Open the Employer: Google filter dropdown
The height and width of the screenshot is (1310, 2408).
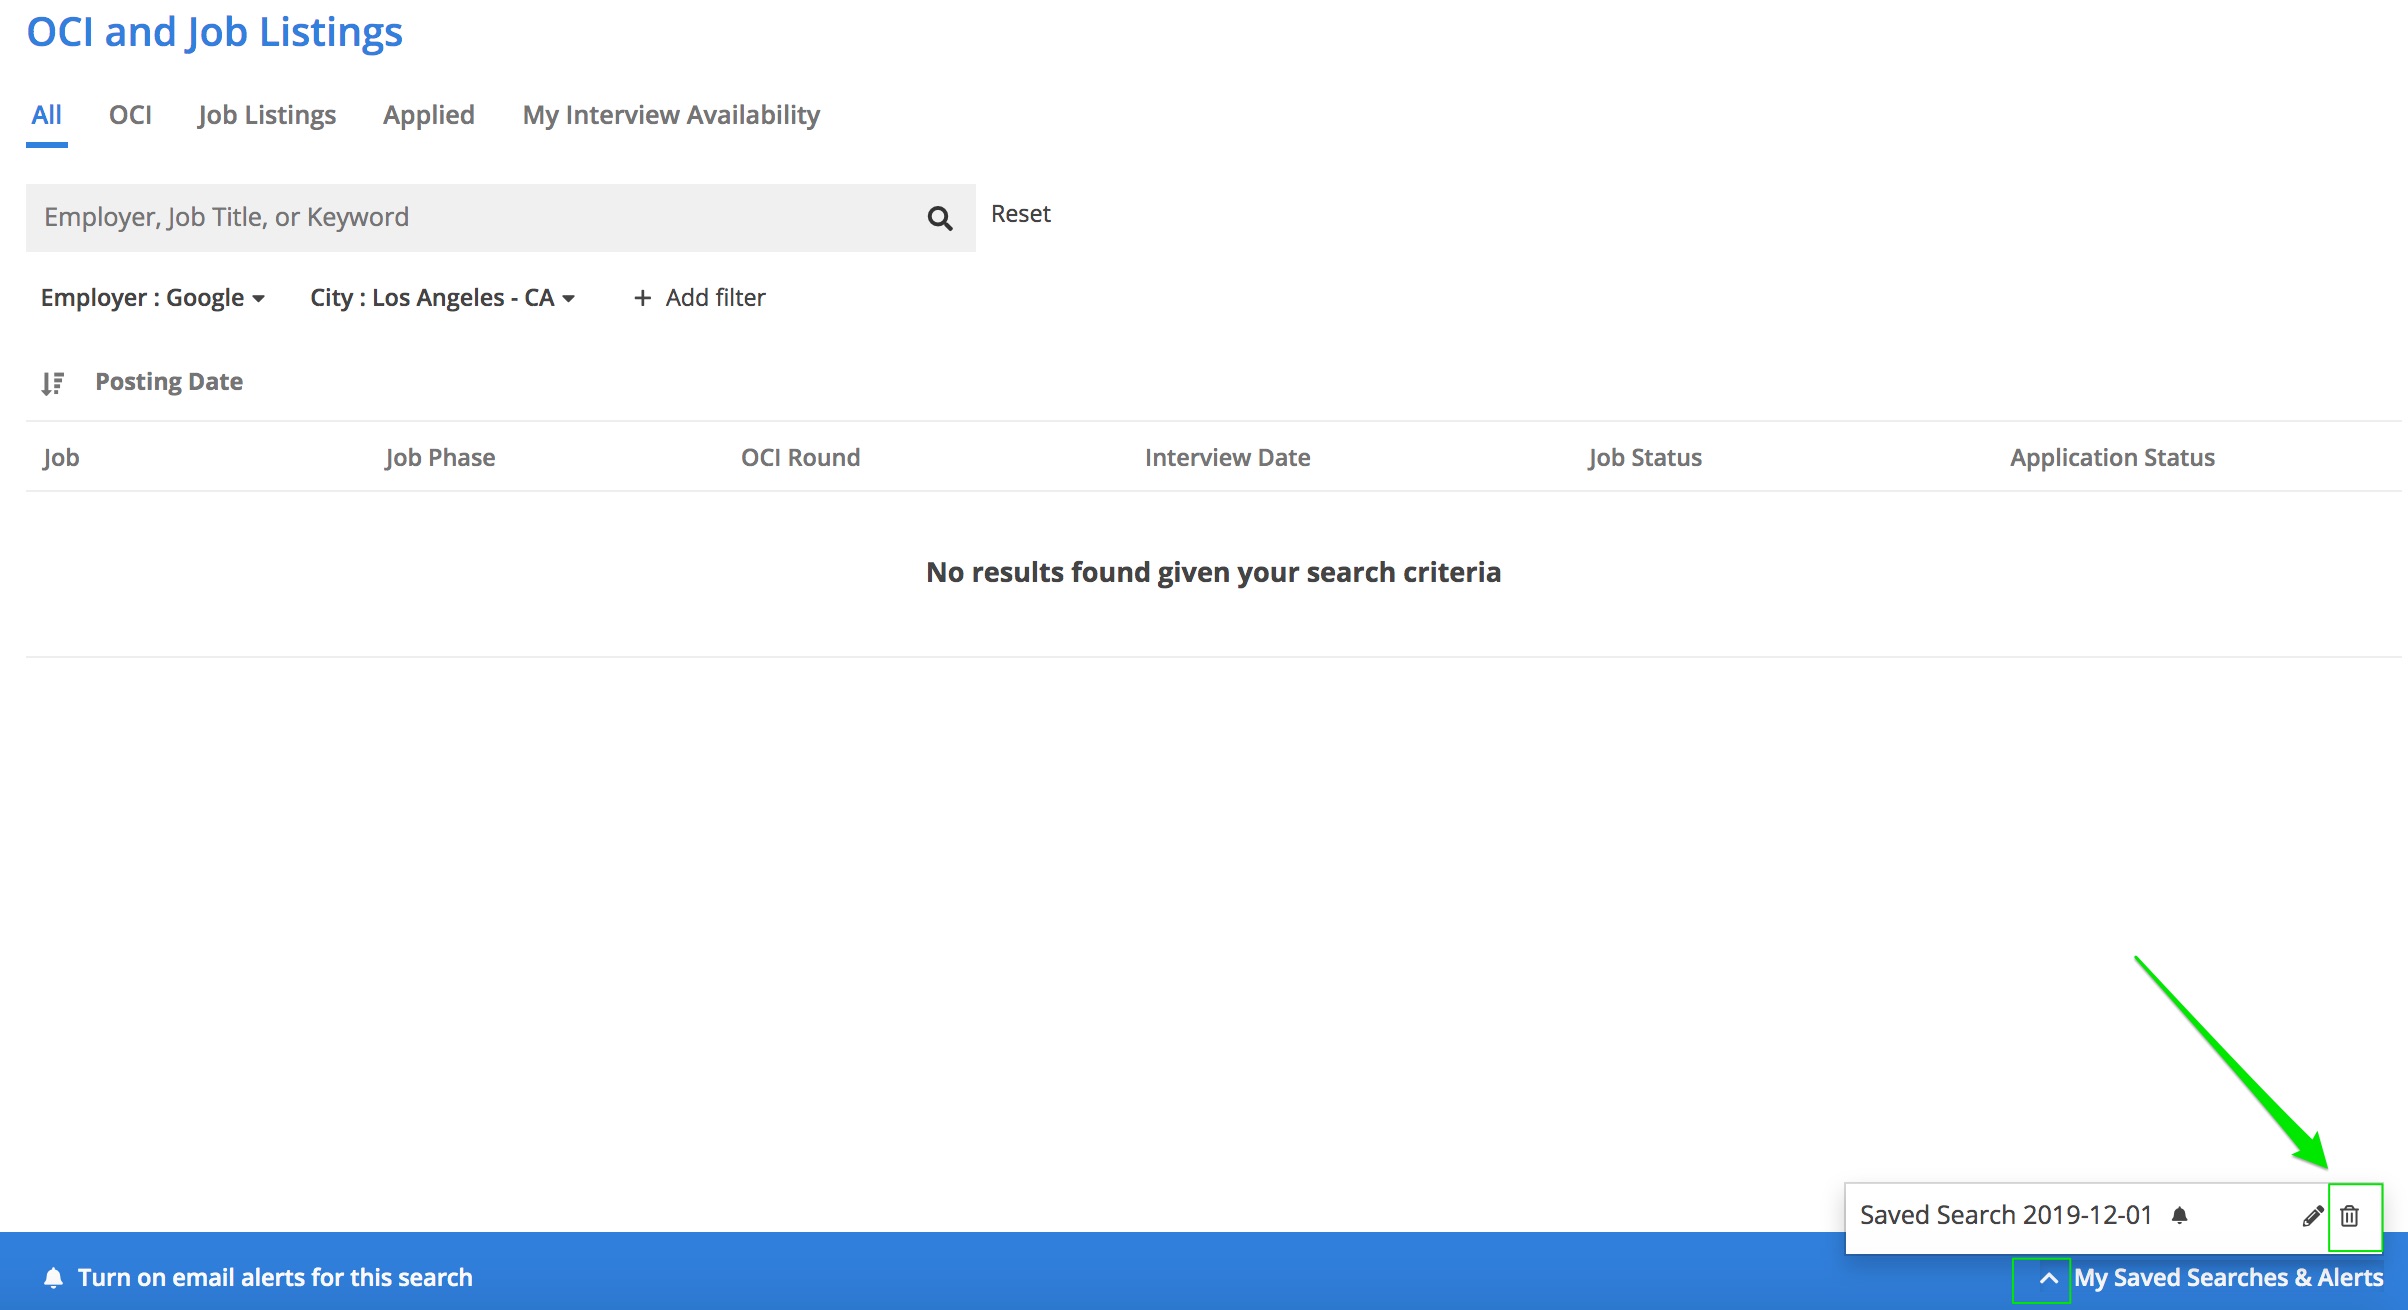[x=153, y=298]
